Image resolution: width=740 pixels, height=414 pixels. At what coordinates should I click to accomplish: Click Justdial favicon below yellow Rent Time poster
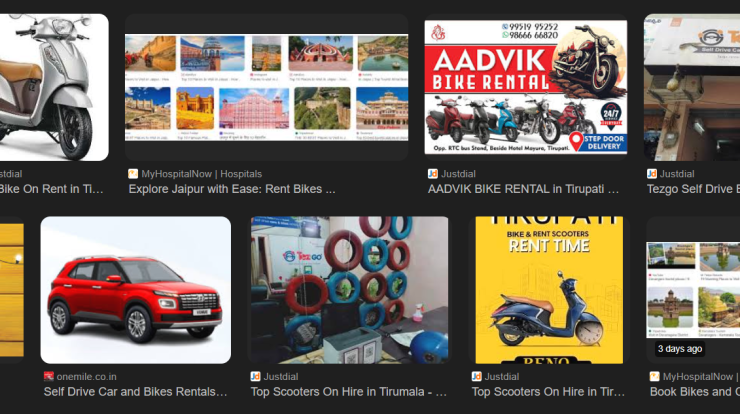coord(477,376)
